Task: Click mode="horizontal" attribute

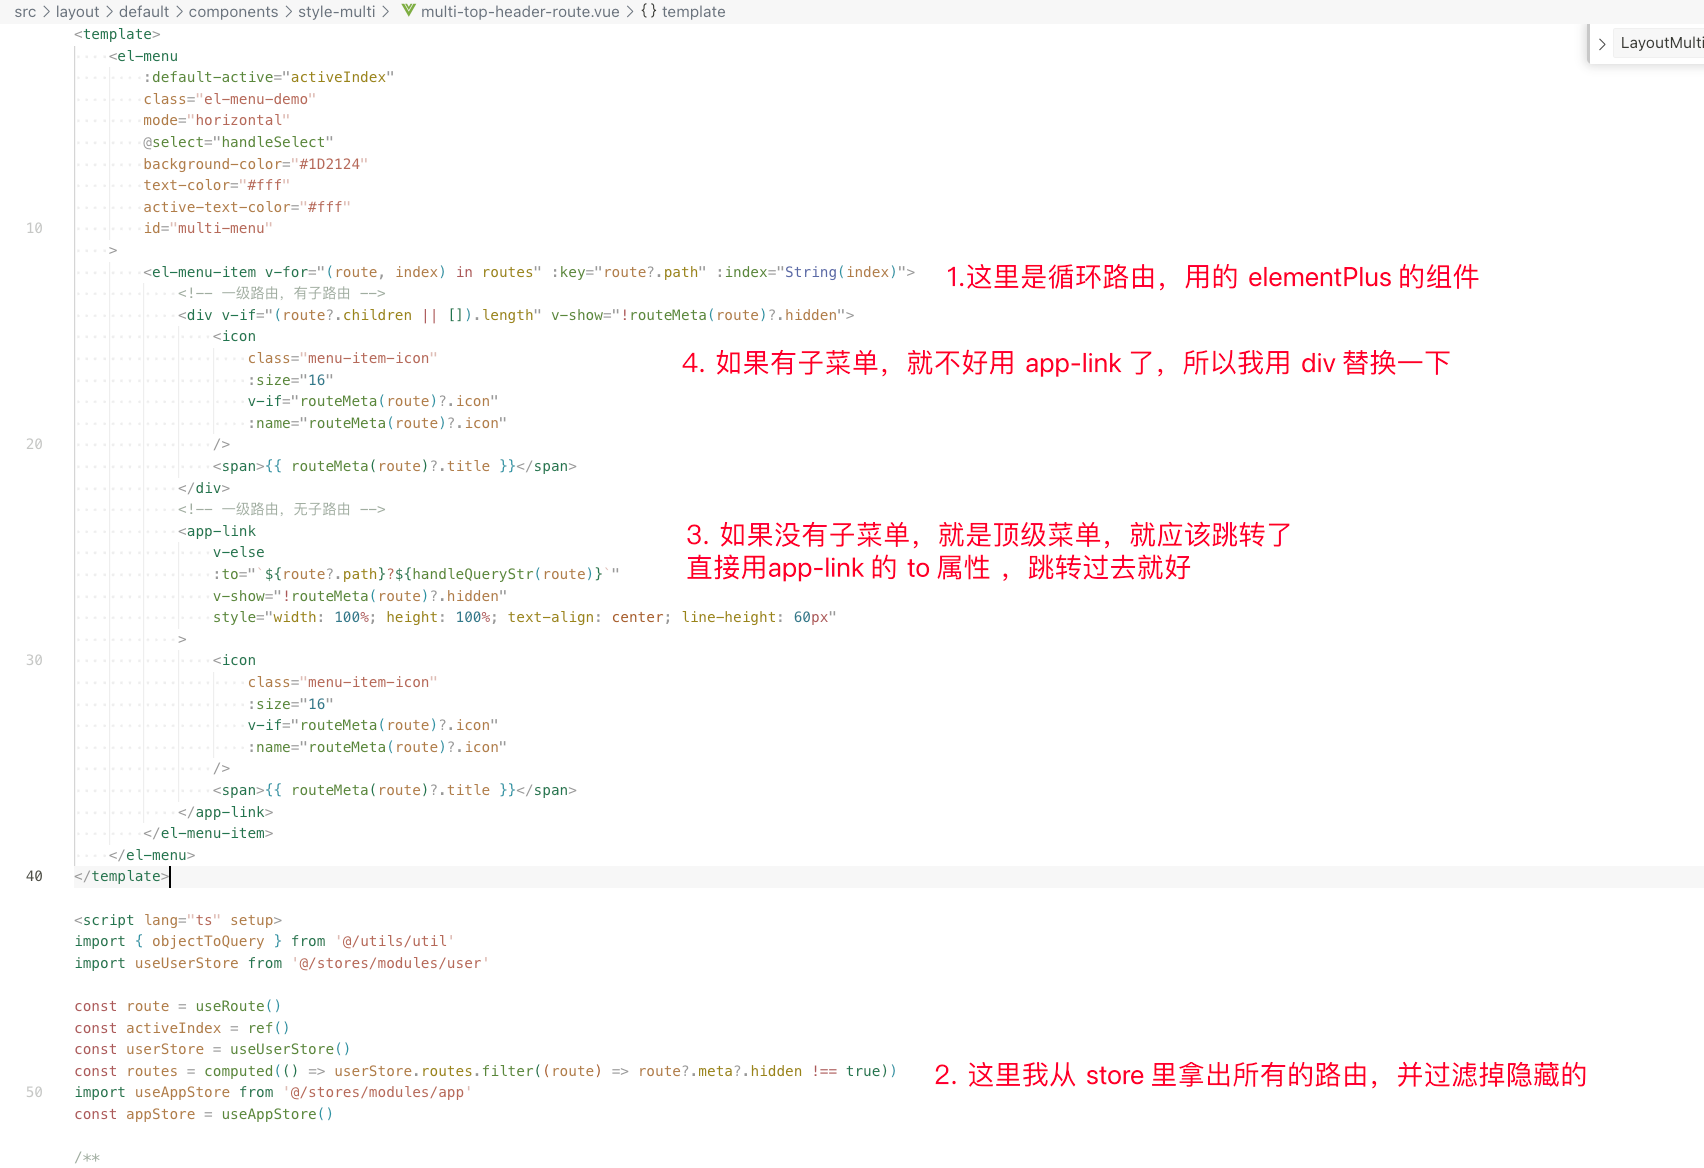Action: click(216, 120)
